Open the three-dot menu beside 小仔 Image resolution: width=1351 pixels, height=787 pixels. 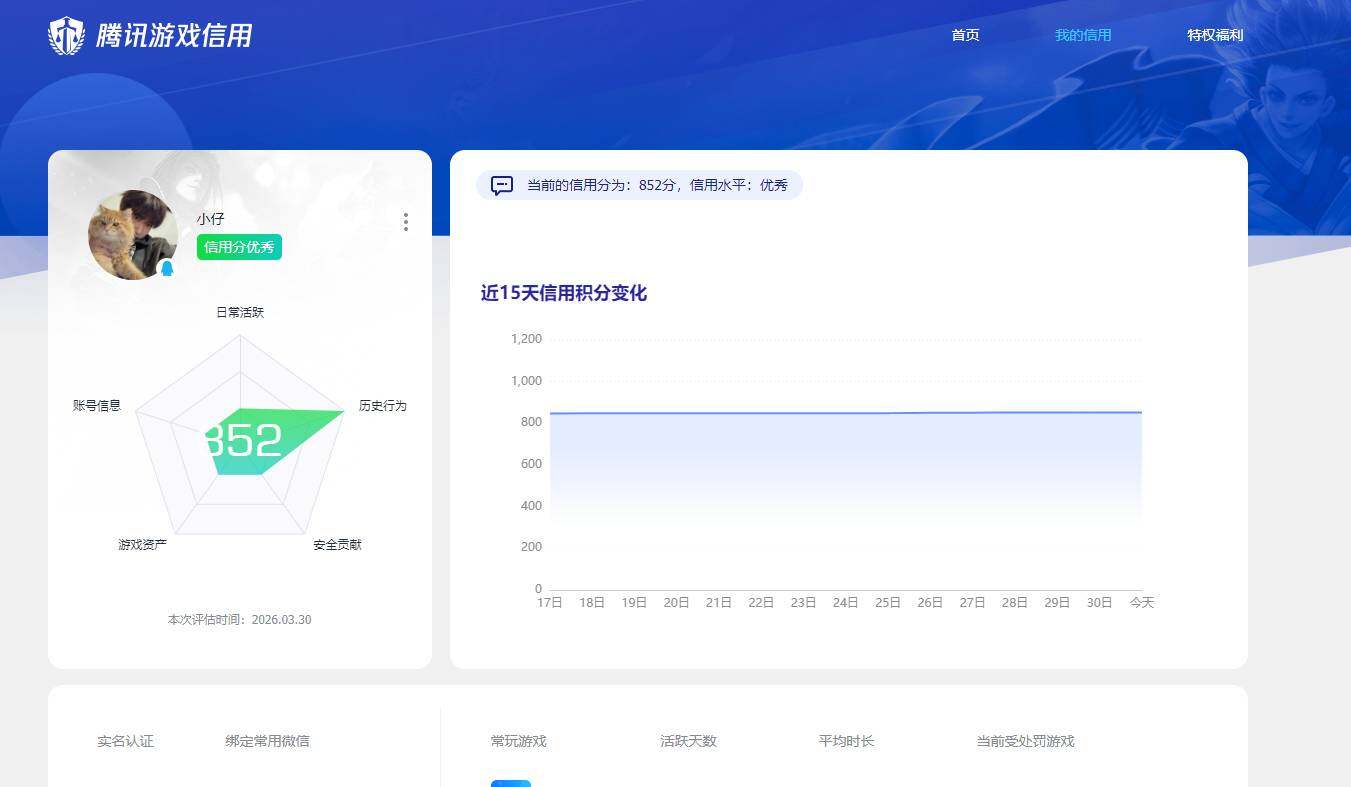tap(405, 222)
